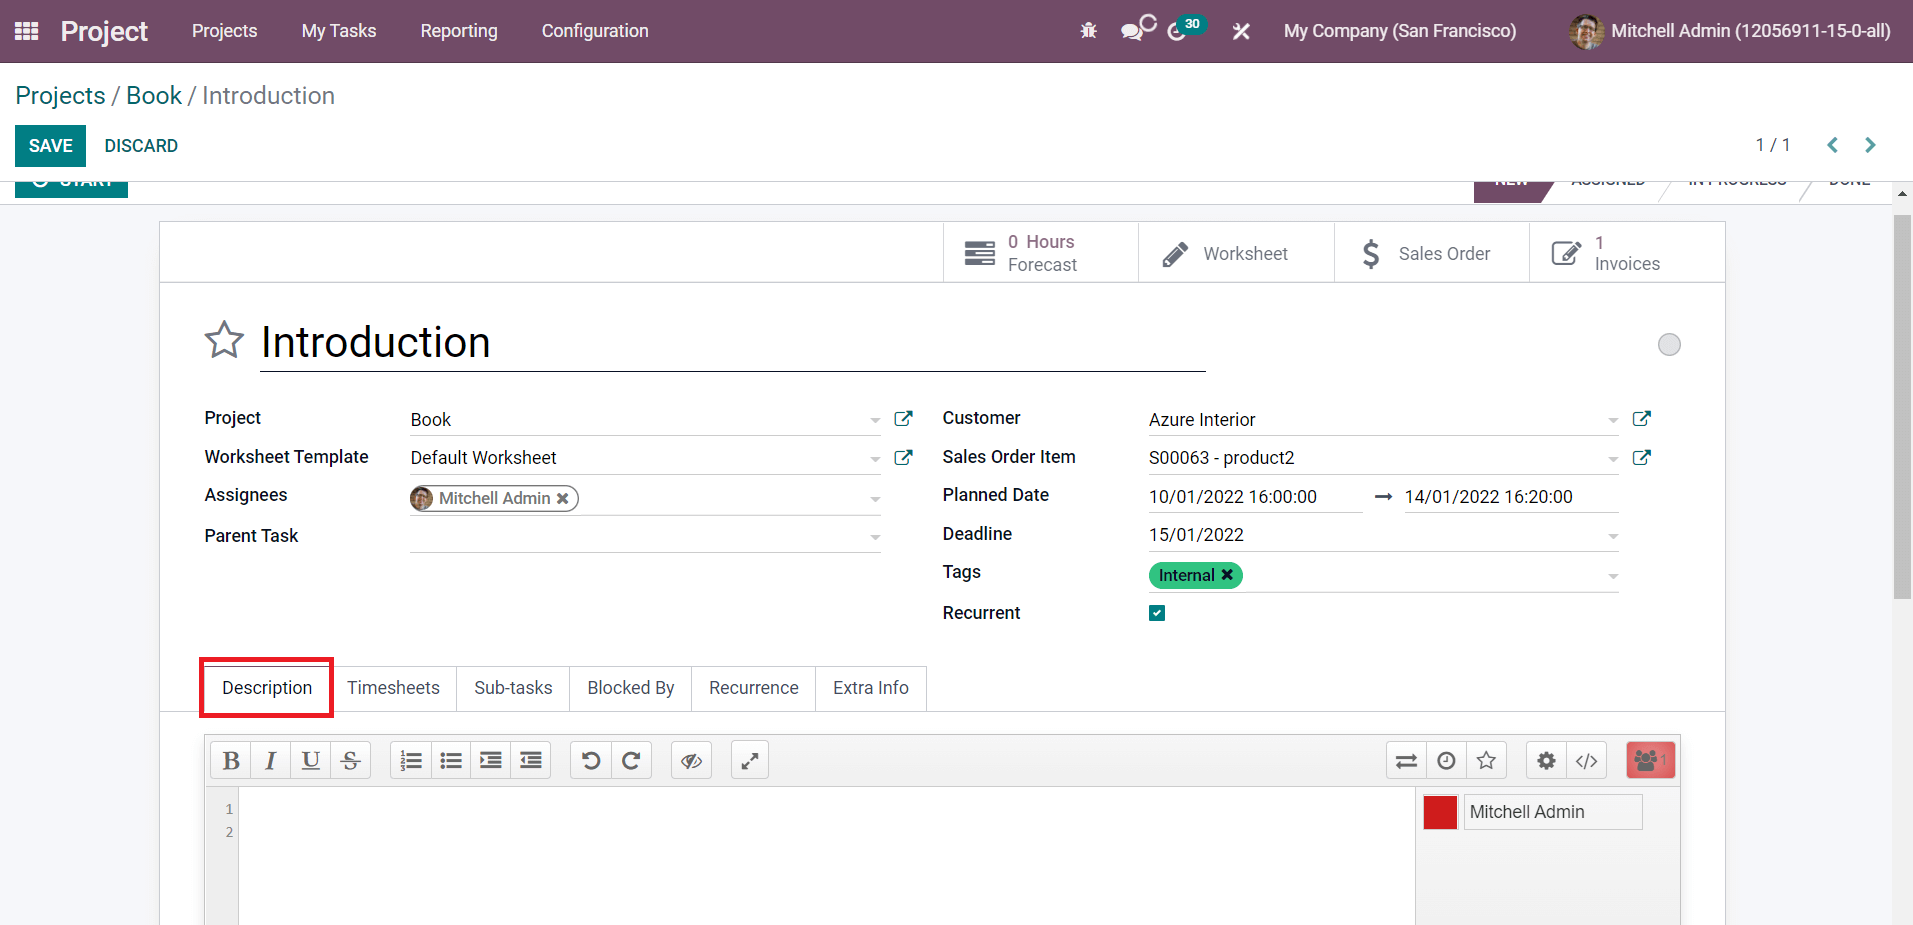Expand the editor to fullscreen
The height and width of the screenshot is (925, 1913).
[750, 761]
